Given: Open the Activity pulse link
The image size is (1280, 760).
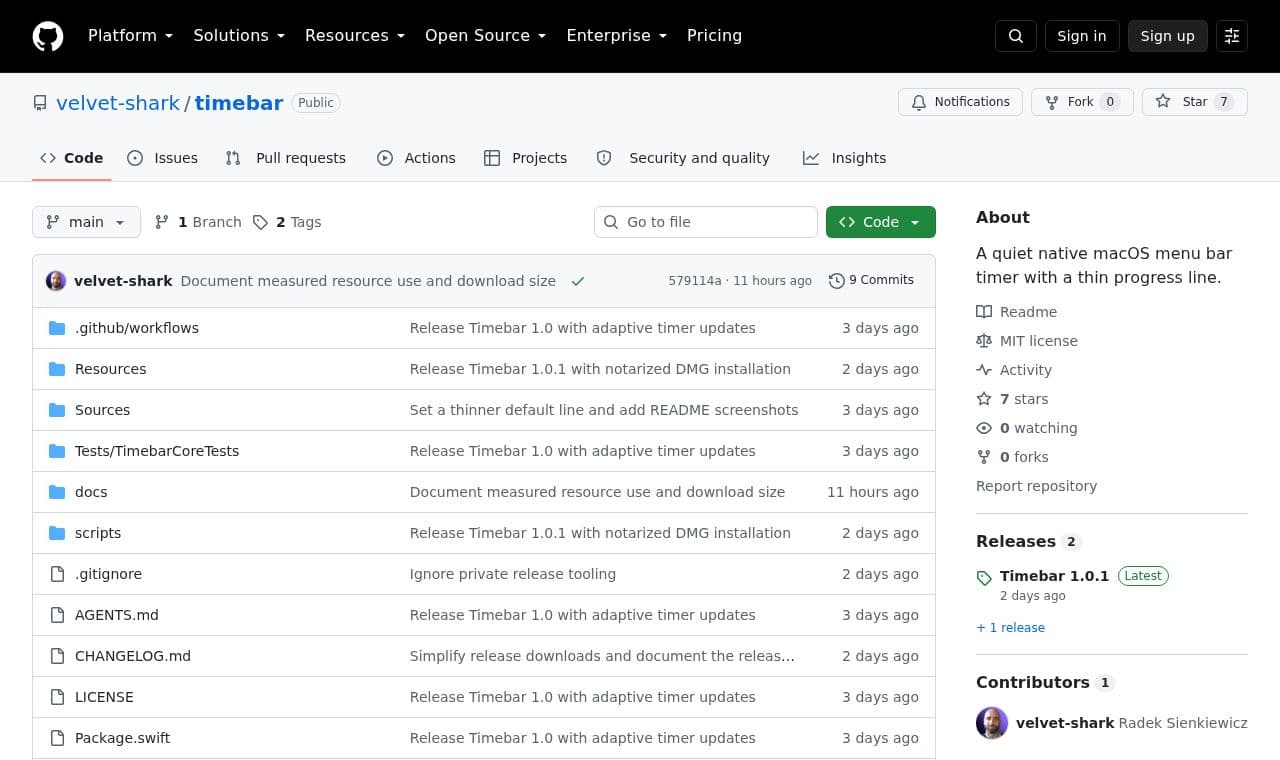Looking at the screenshot, I should tap(1014, 370).
